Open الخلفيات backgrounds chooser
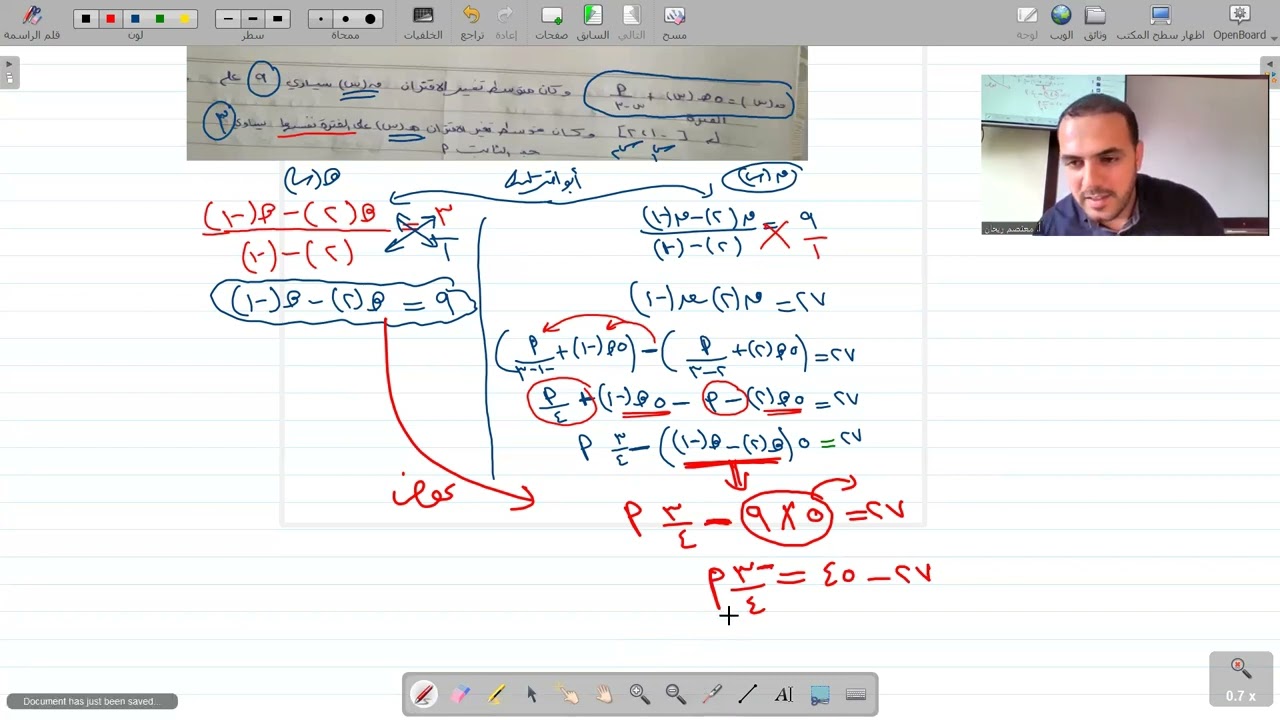Viewport: 1280px width, 720px height. click(x=423, y=22)
